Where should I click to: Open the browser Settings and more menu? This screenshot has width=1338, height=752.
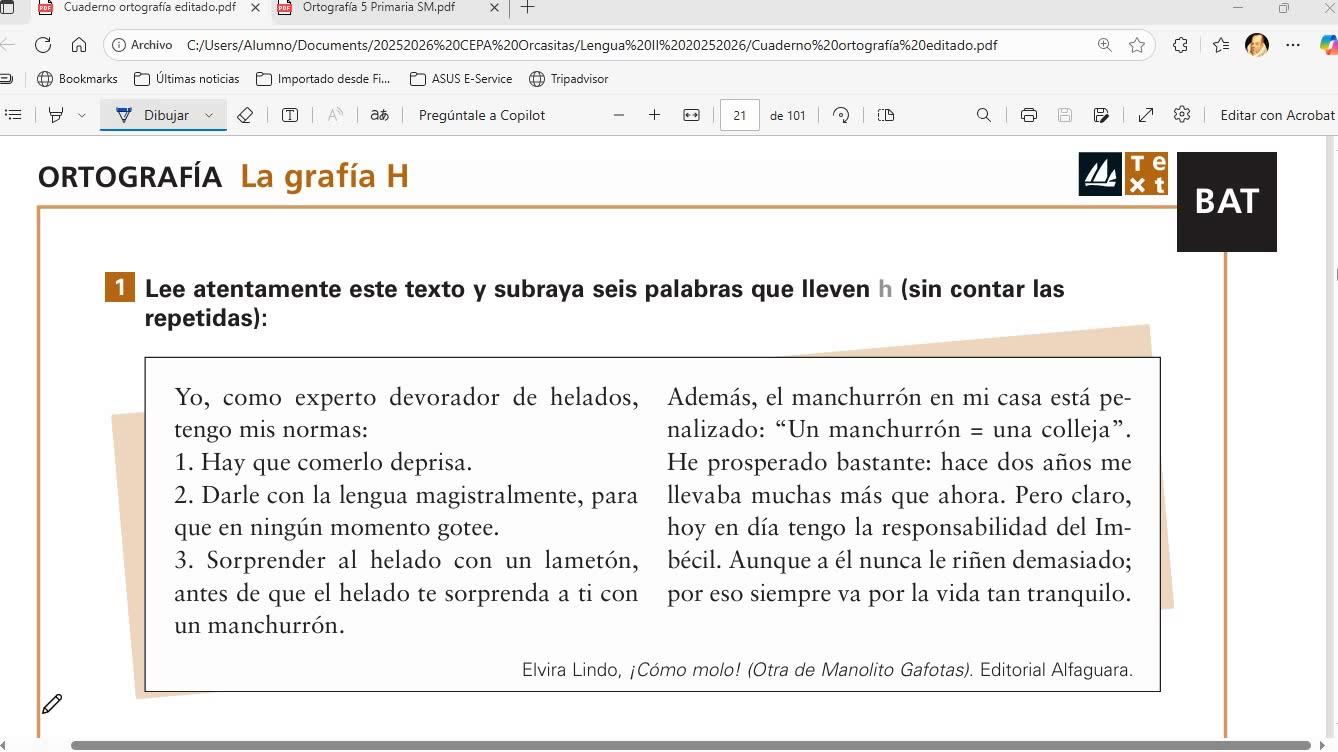pyautogui.click(x=1293, y=45)
